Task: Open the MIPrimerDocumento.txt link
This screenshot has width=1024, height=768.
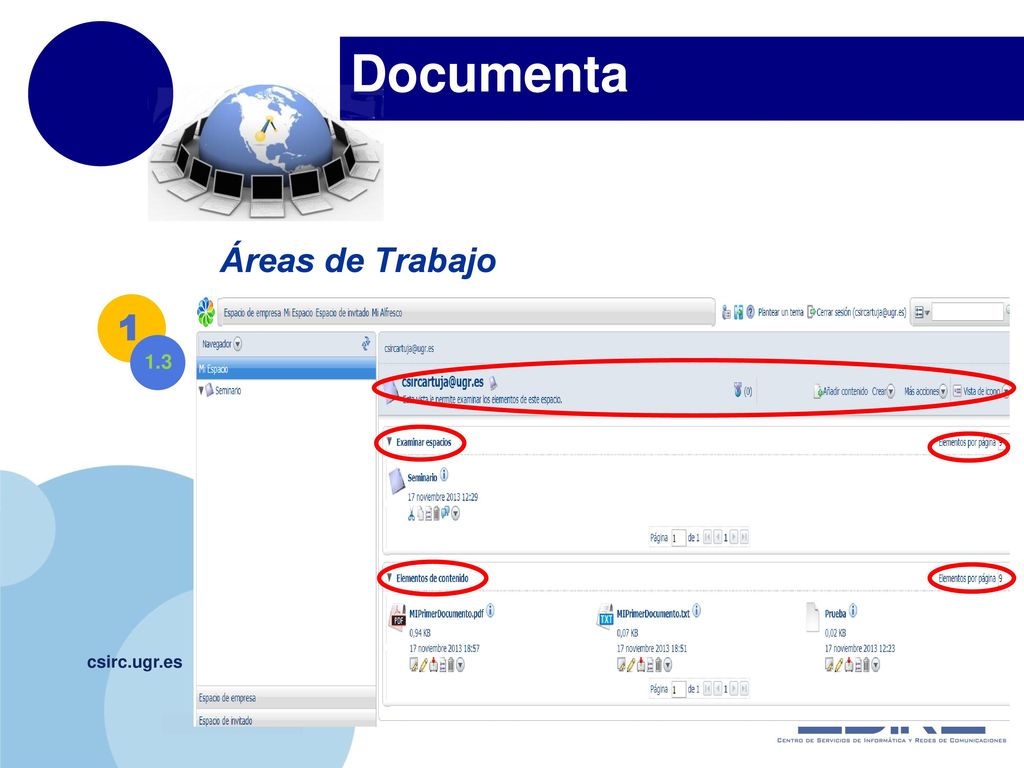Action: tap(653, 614)
